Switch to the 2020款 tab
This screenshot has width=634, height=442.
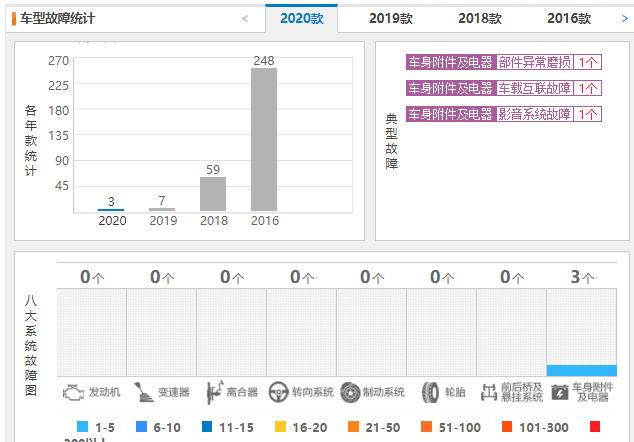tap(301, 18)
